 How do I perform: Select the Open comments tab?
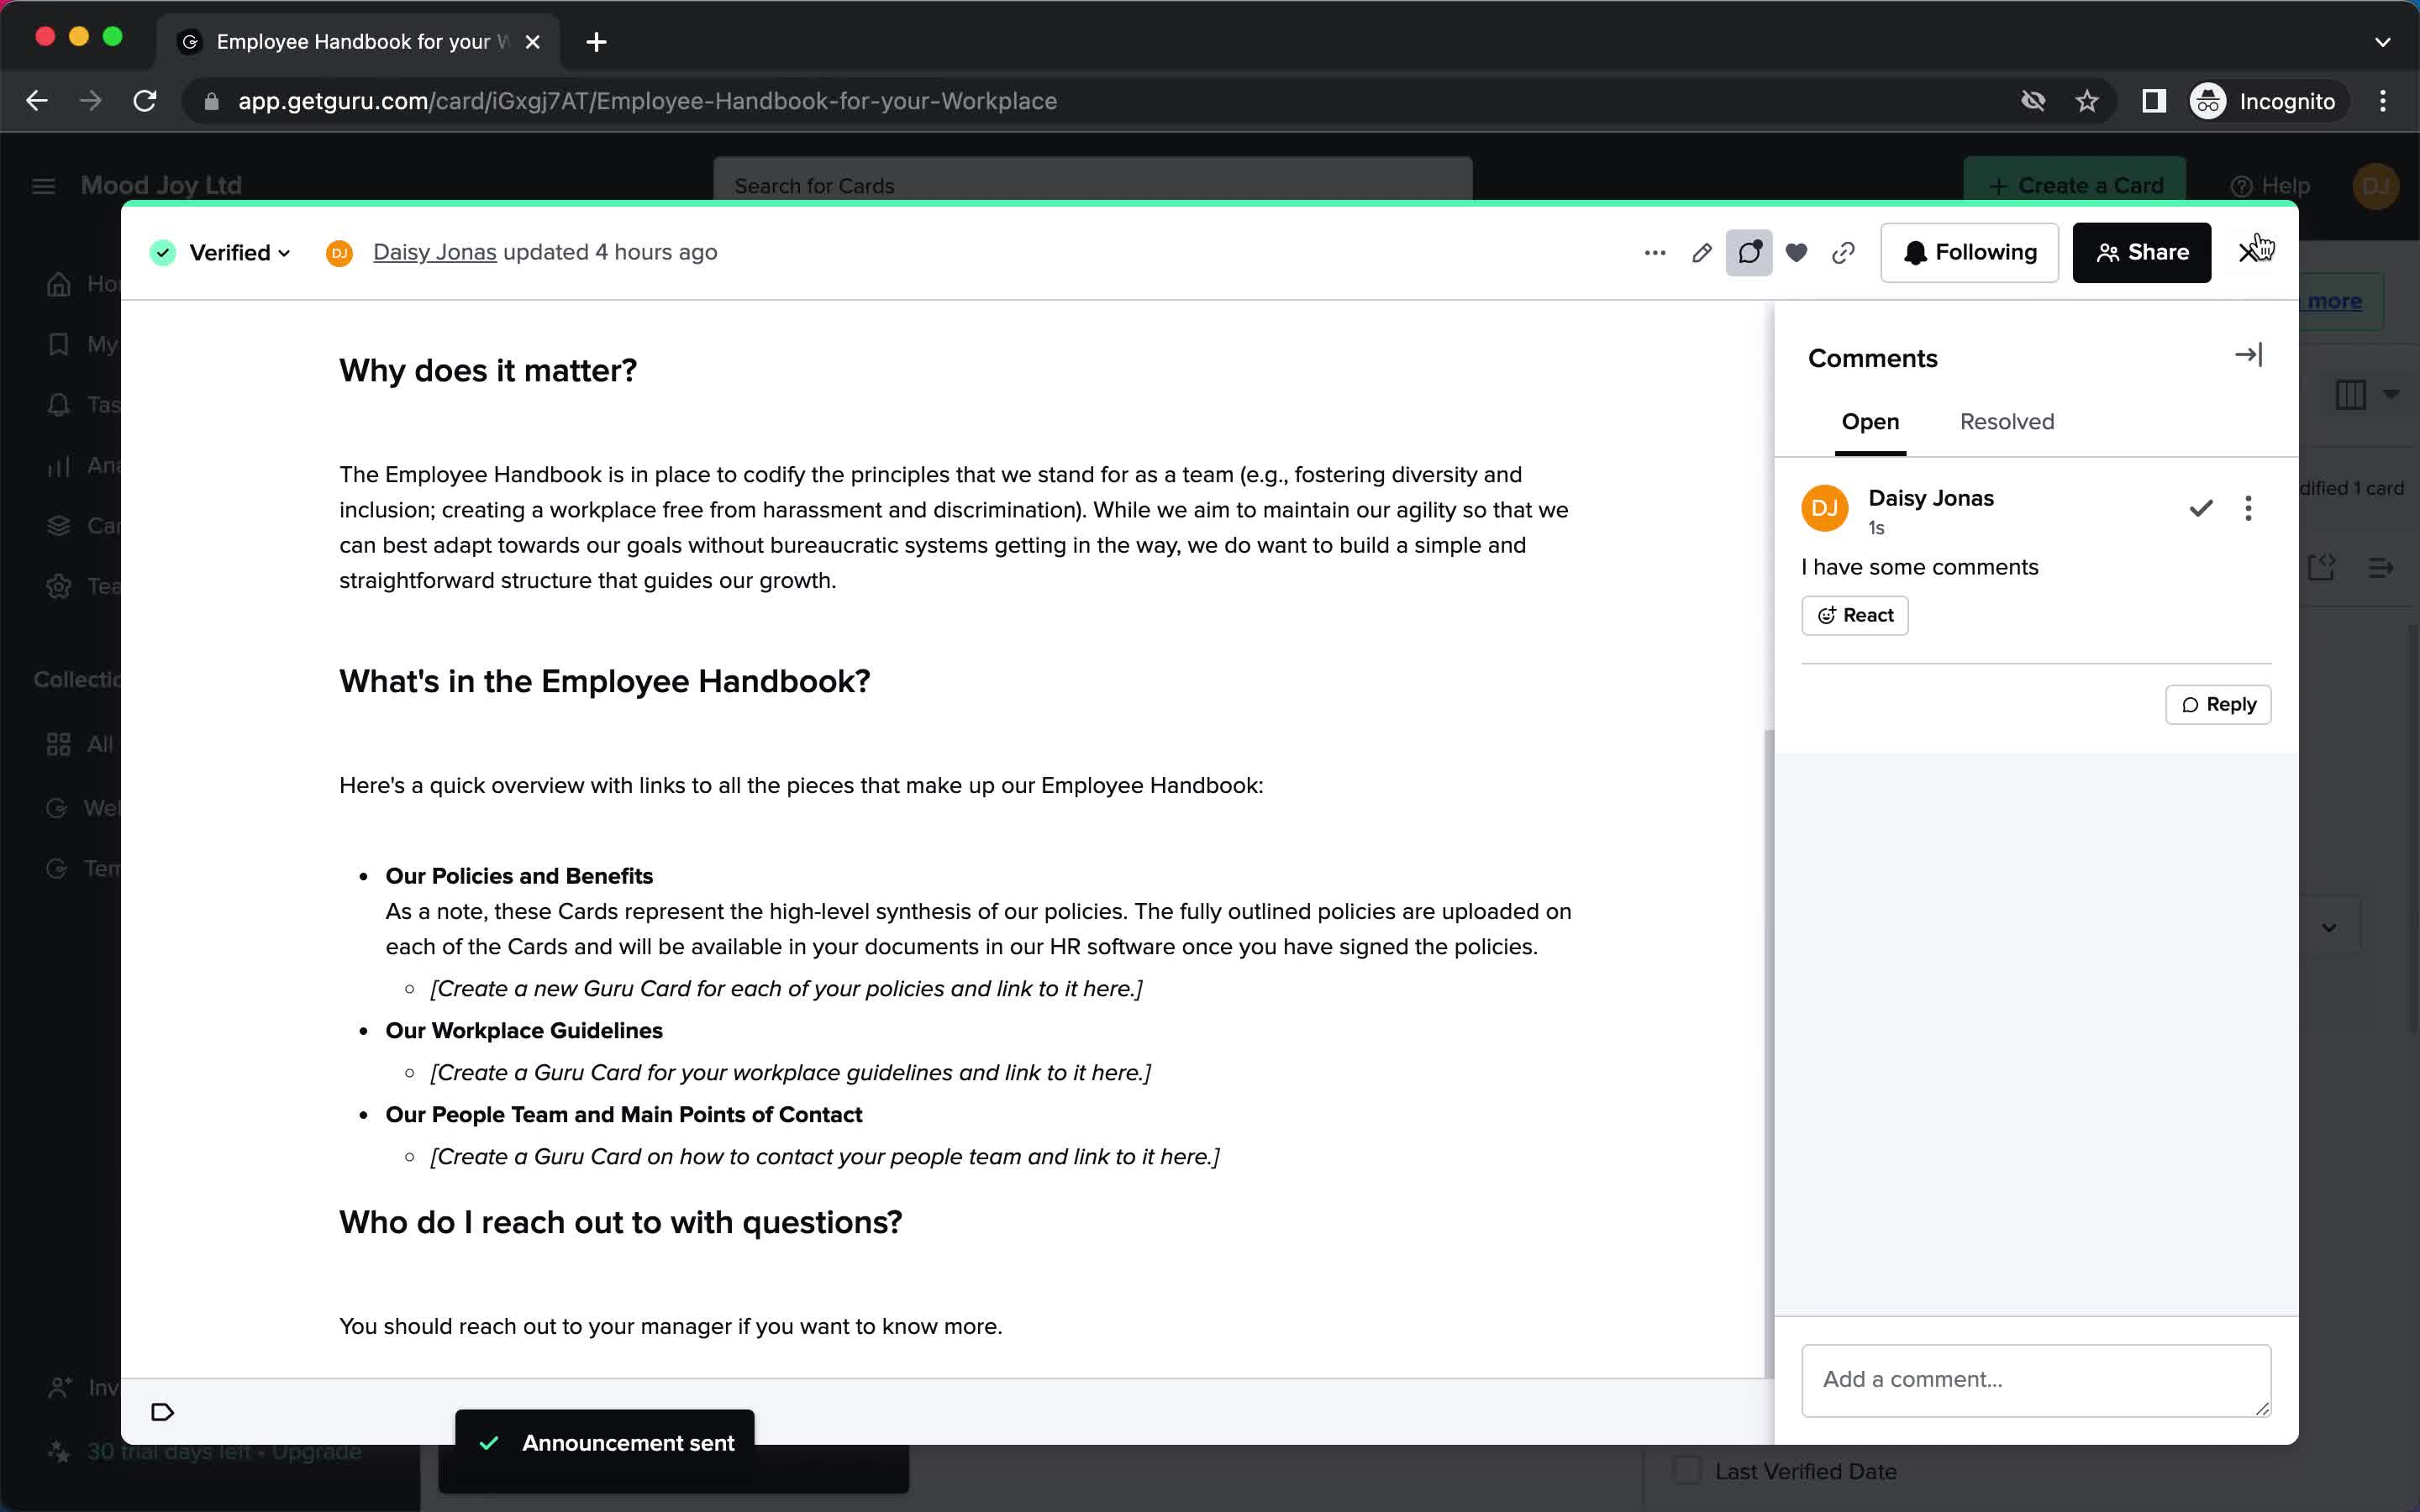[1870, 422]
